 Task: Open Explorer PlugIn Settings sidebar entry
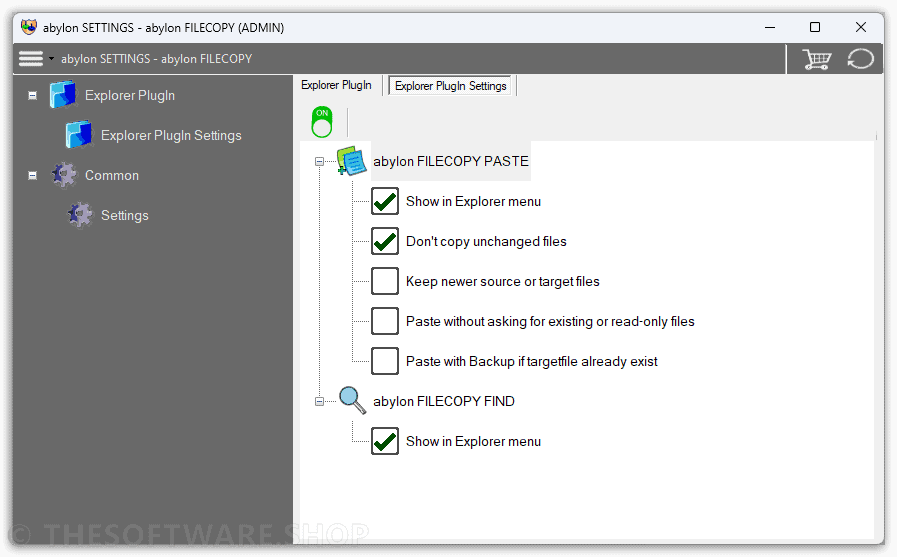pyautogui.click(x=171, y=136)
